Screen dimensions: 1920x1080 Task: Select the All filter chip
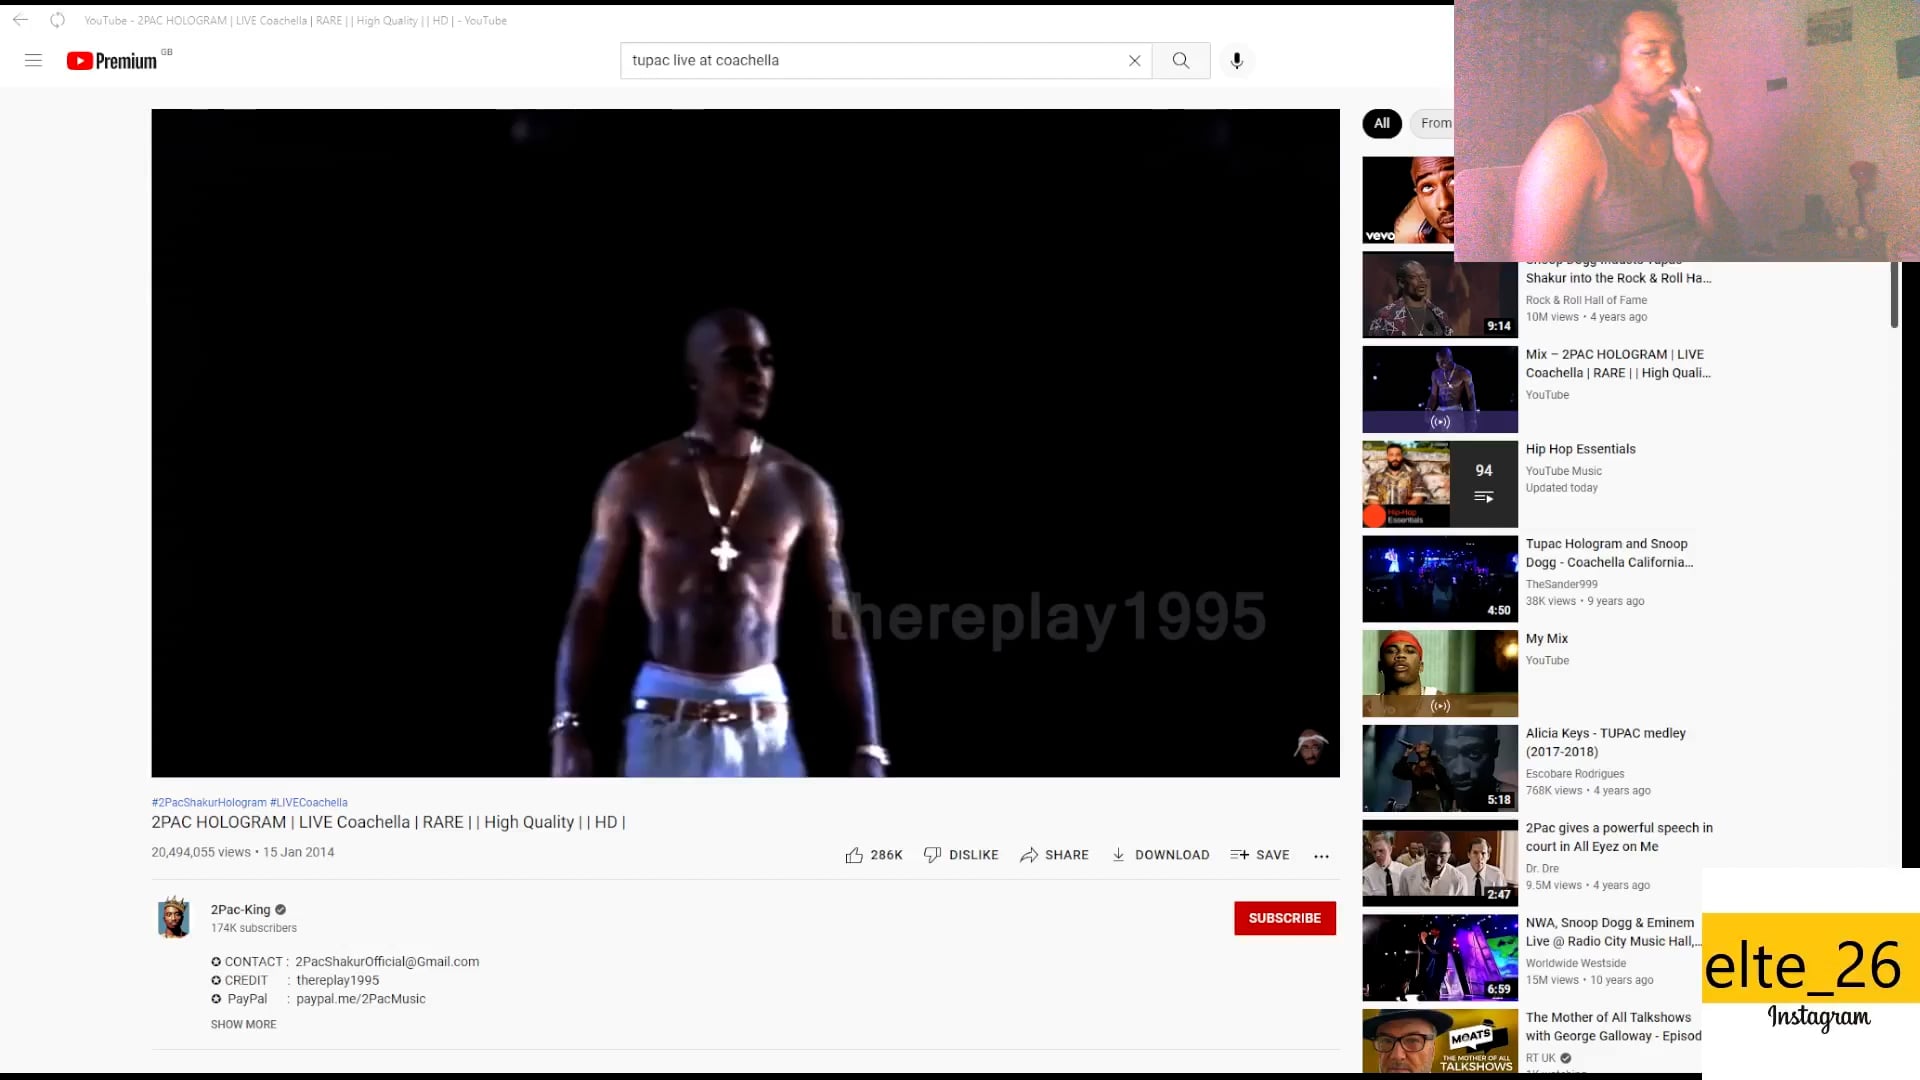[1381, 123]
